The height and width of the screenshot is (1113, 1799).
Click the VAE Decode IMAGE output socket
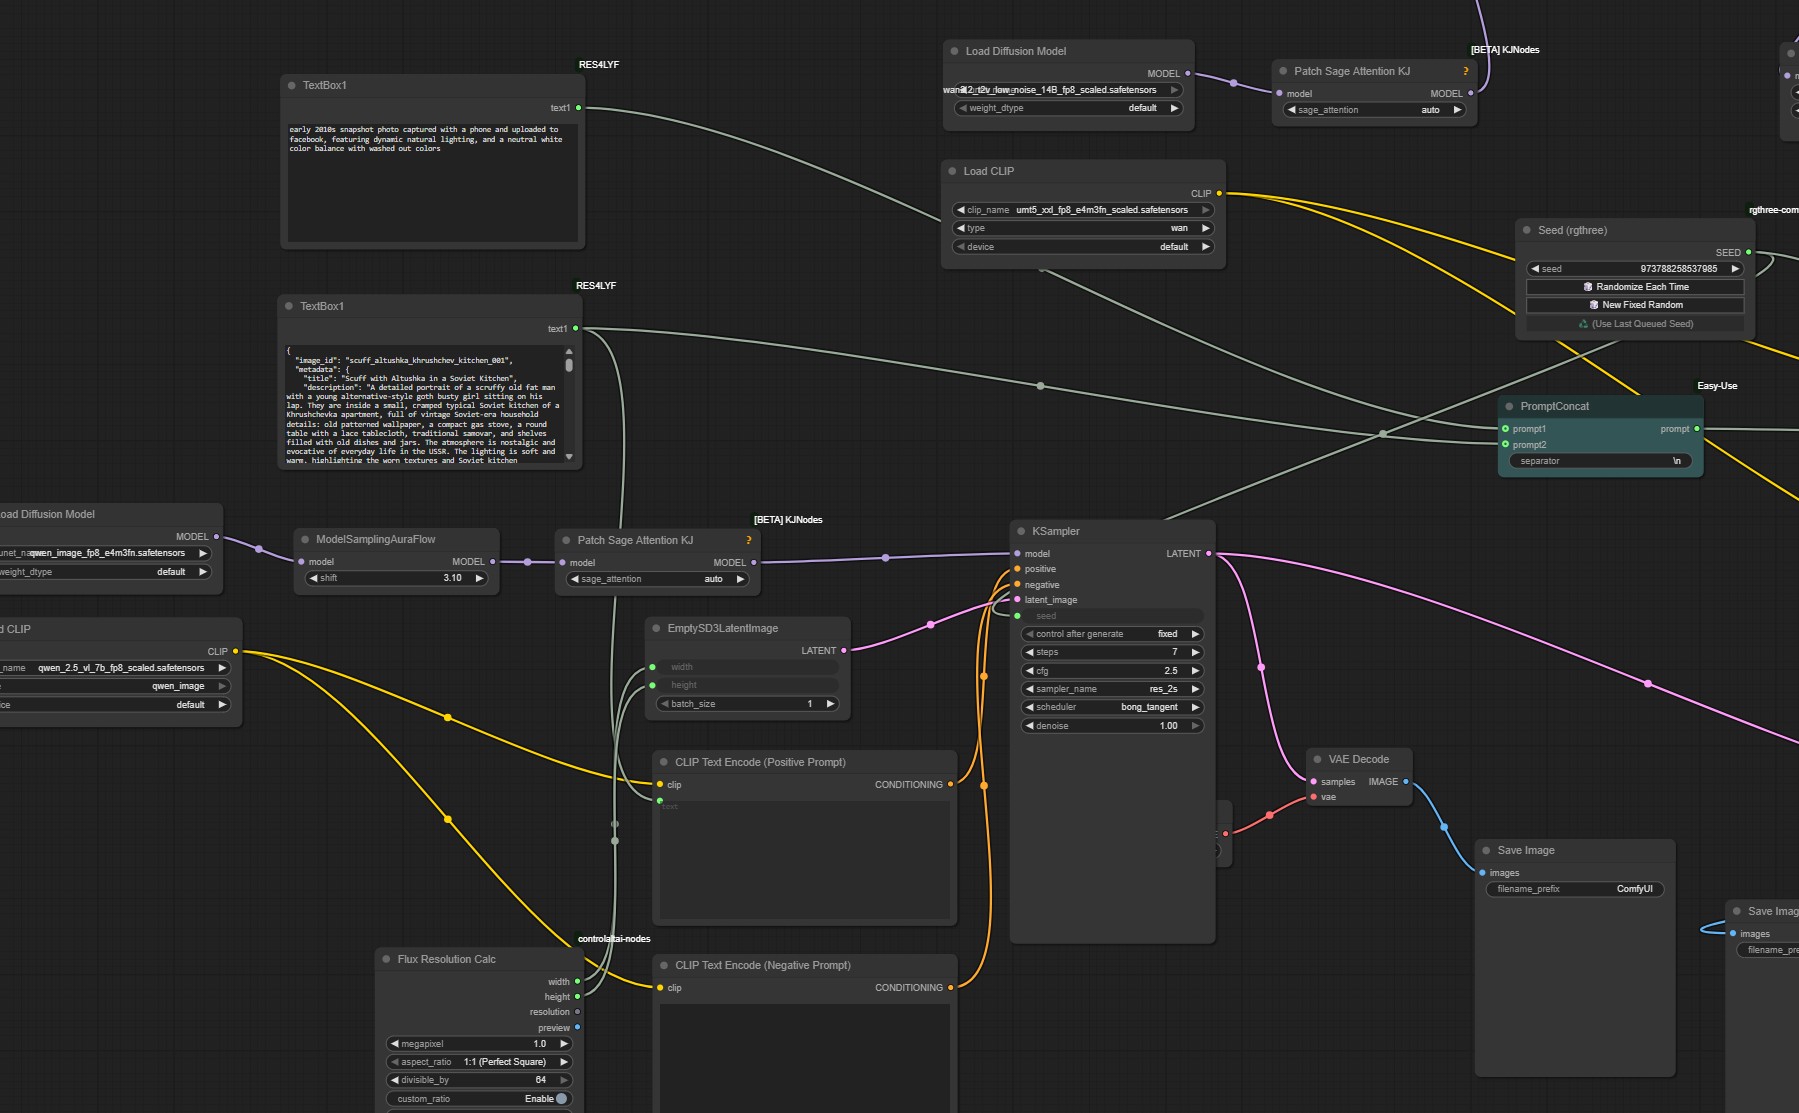tap(1406, 782)
